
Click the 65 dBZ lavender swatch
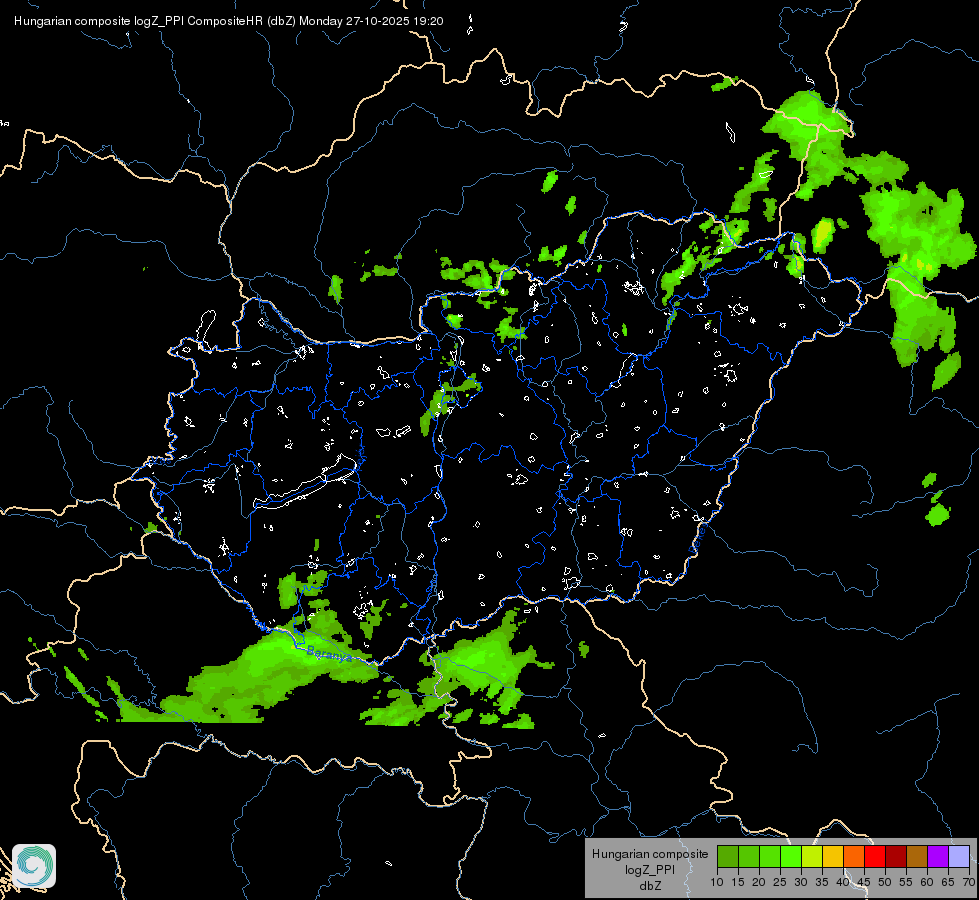(960, 856)
